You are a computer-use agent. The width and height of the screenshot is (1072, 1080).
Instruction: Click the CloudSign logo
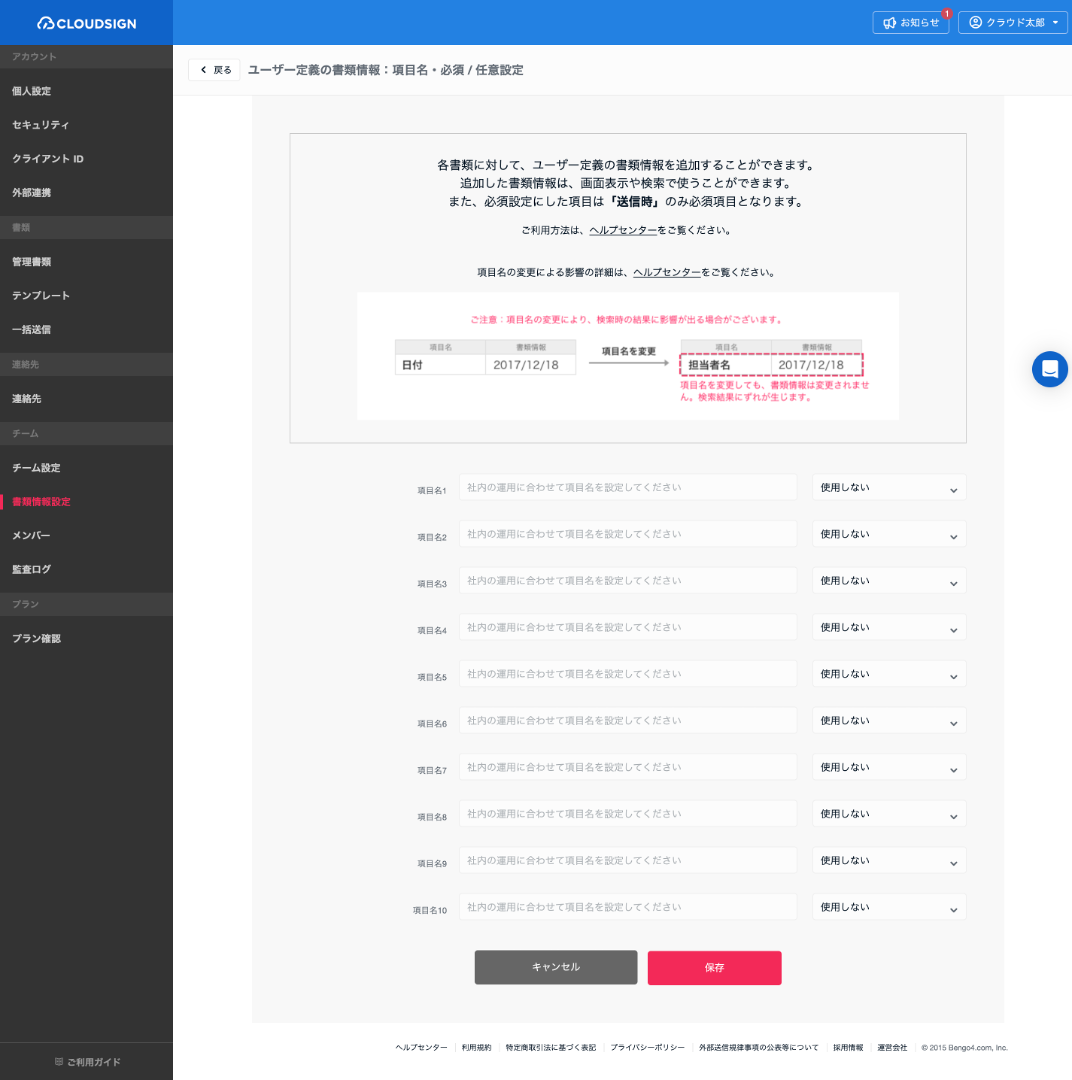87,23
